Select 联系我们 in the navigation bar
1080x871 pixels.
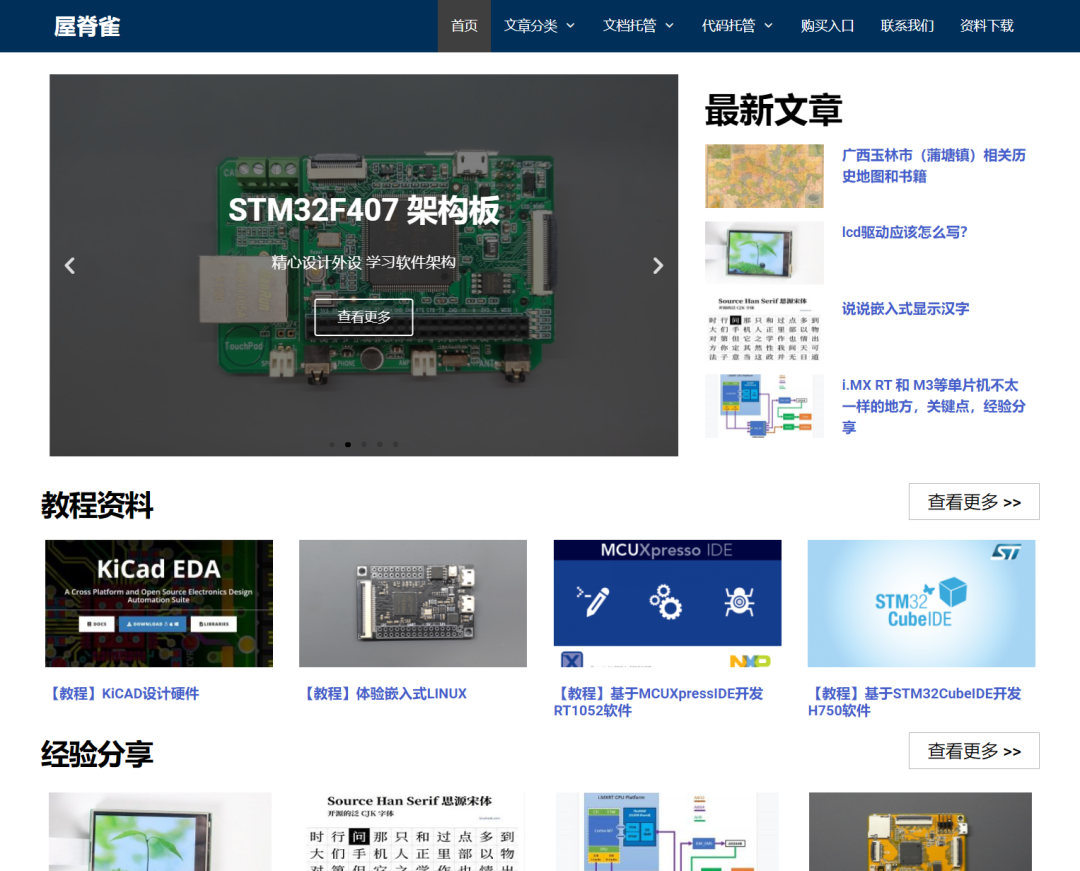907,26
